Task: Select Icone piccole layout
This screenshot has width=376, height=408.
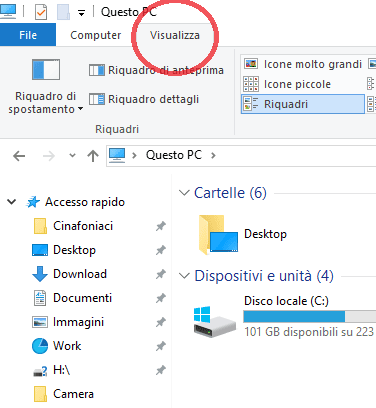Action: click(287, 84)
